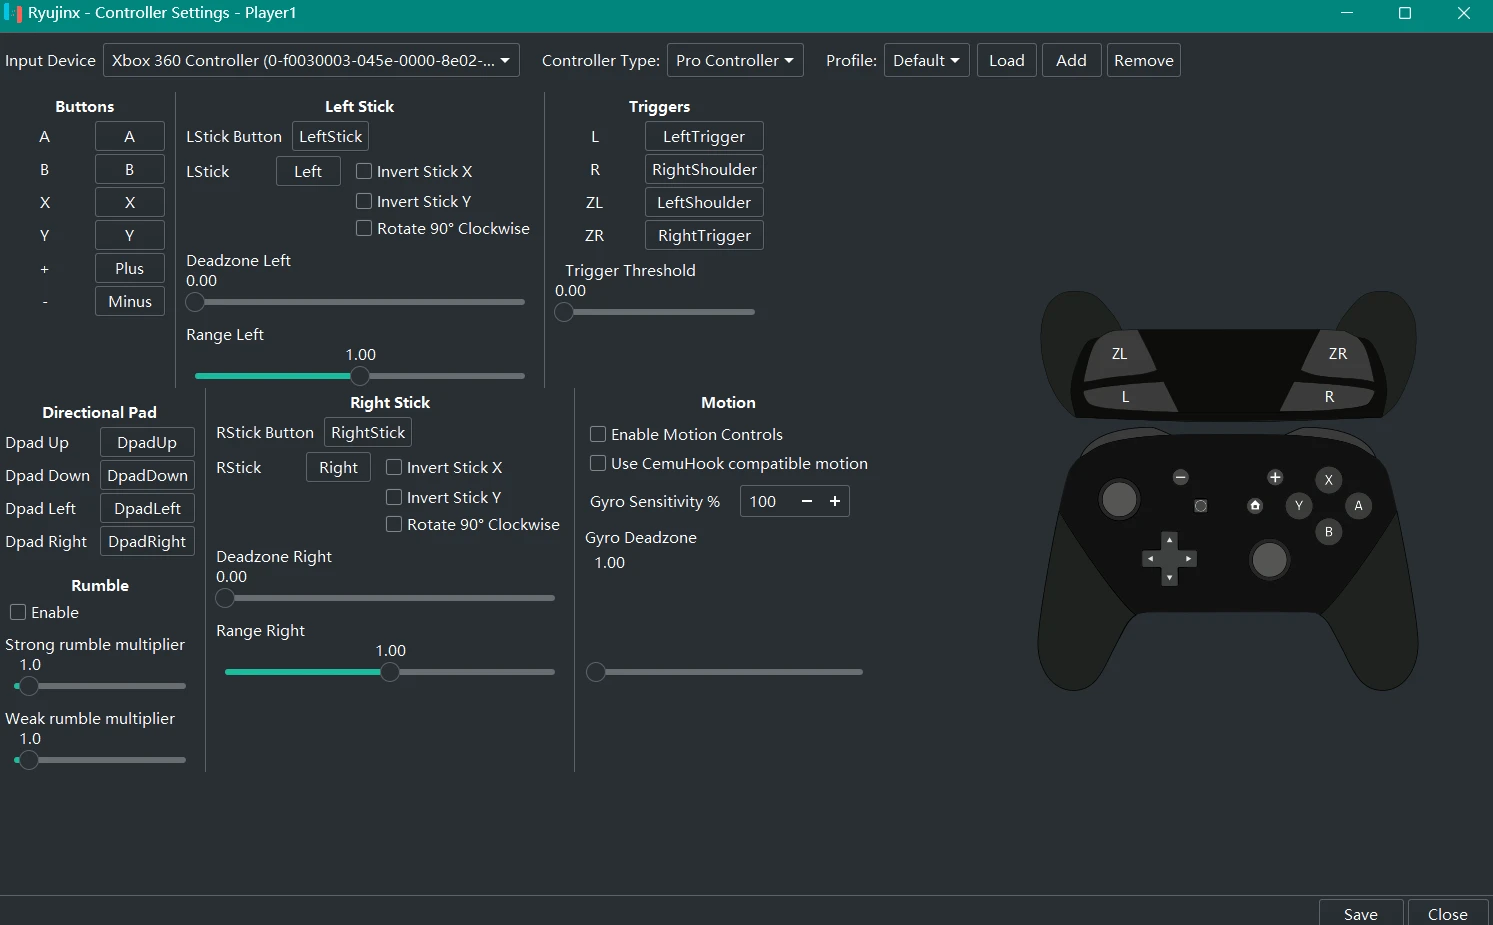Click the Load profile button
Screen dimensions: 1493x925
coord(1006,60)
